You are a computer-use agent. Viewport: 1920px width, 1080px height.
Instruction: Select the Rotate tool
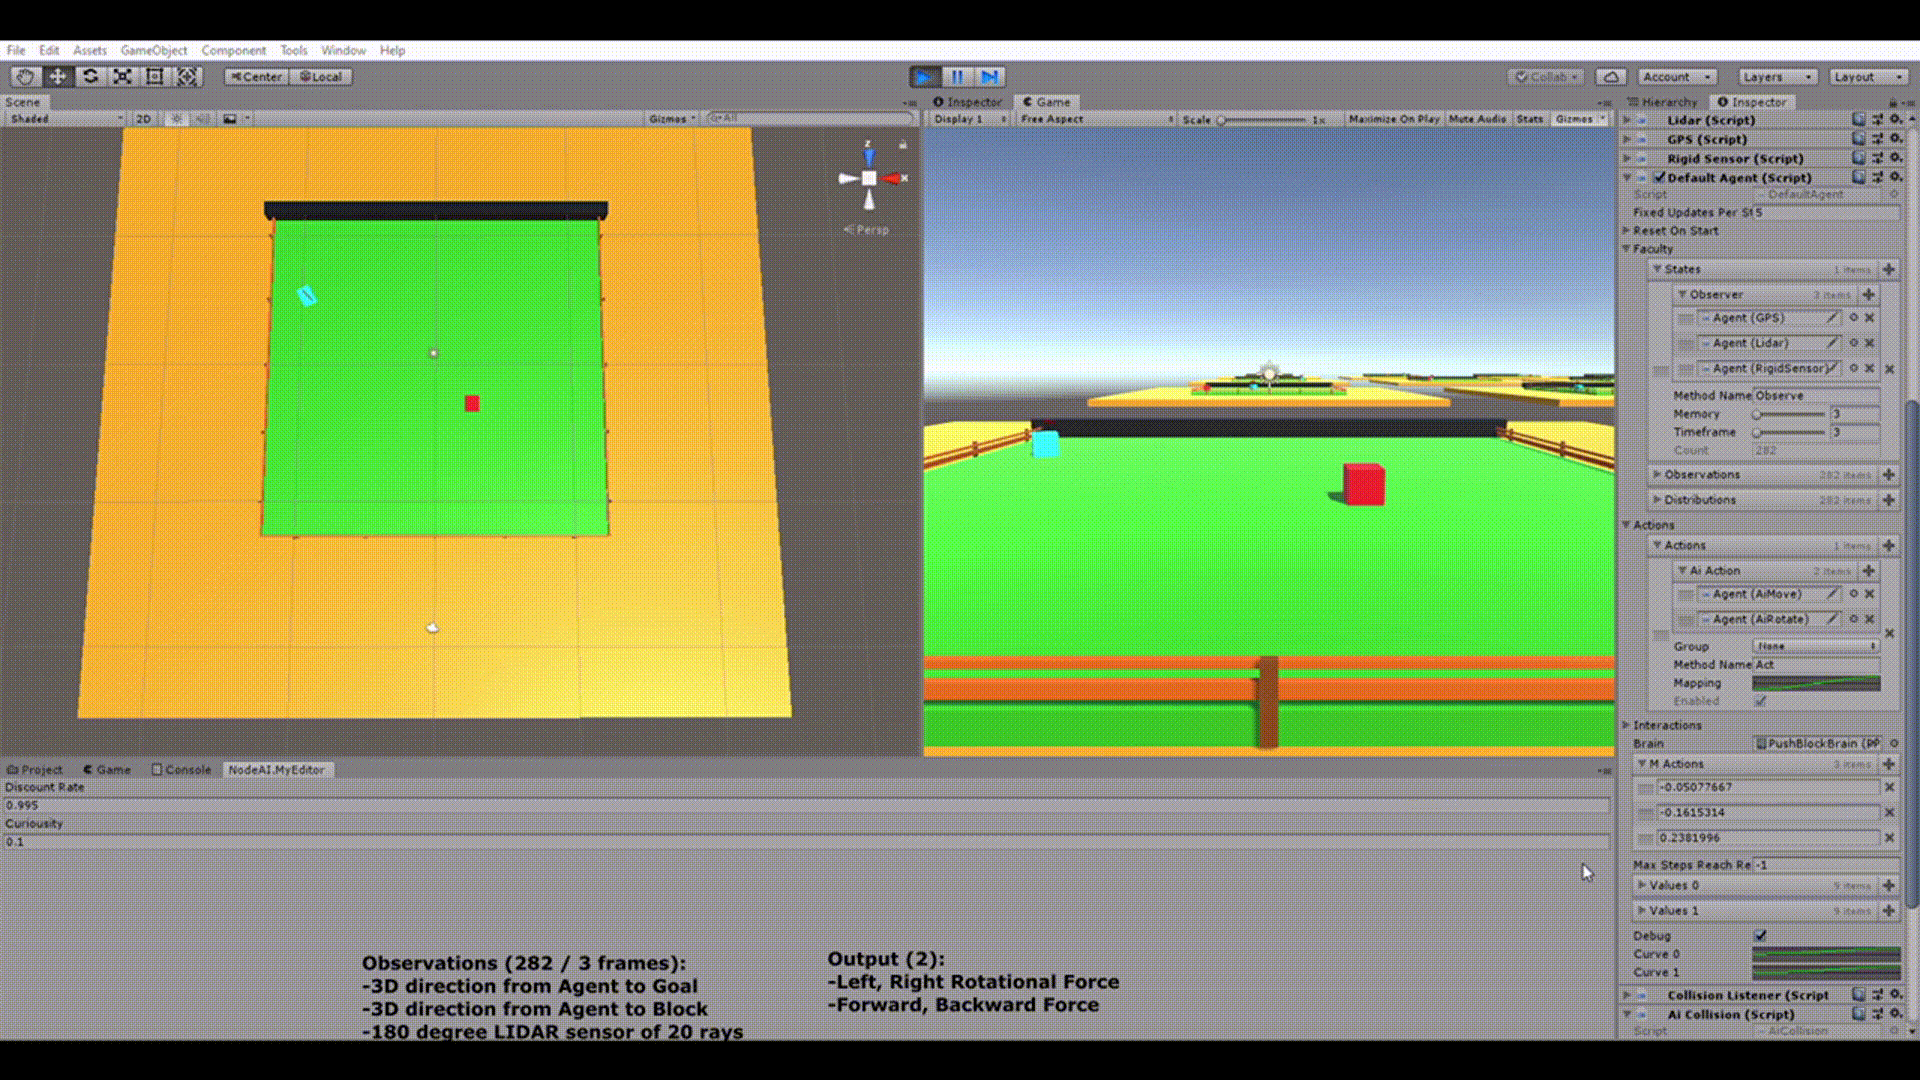tap(90, 77)
